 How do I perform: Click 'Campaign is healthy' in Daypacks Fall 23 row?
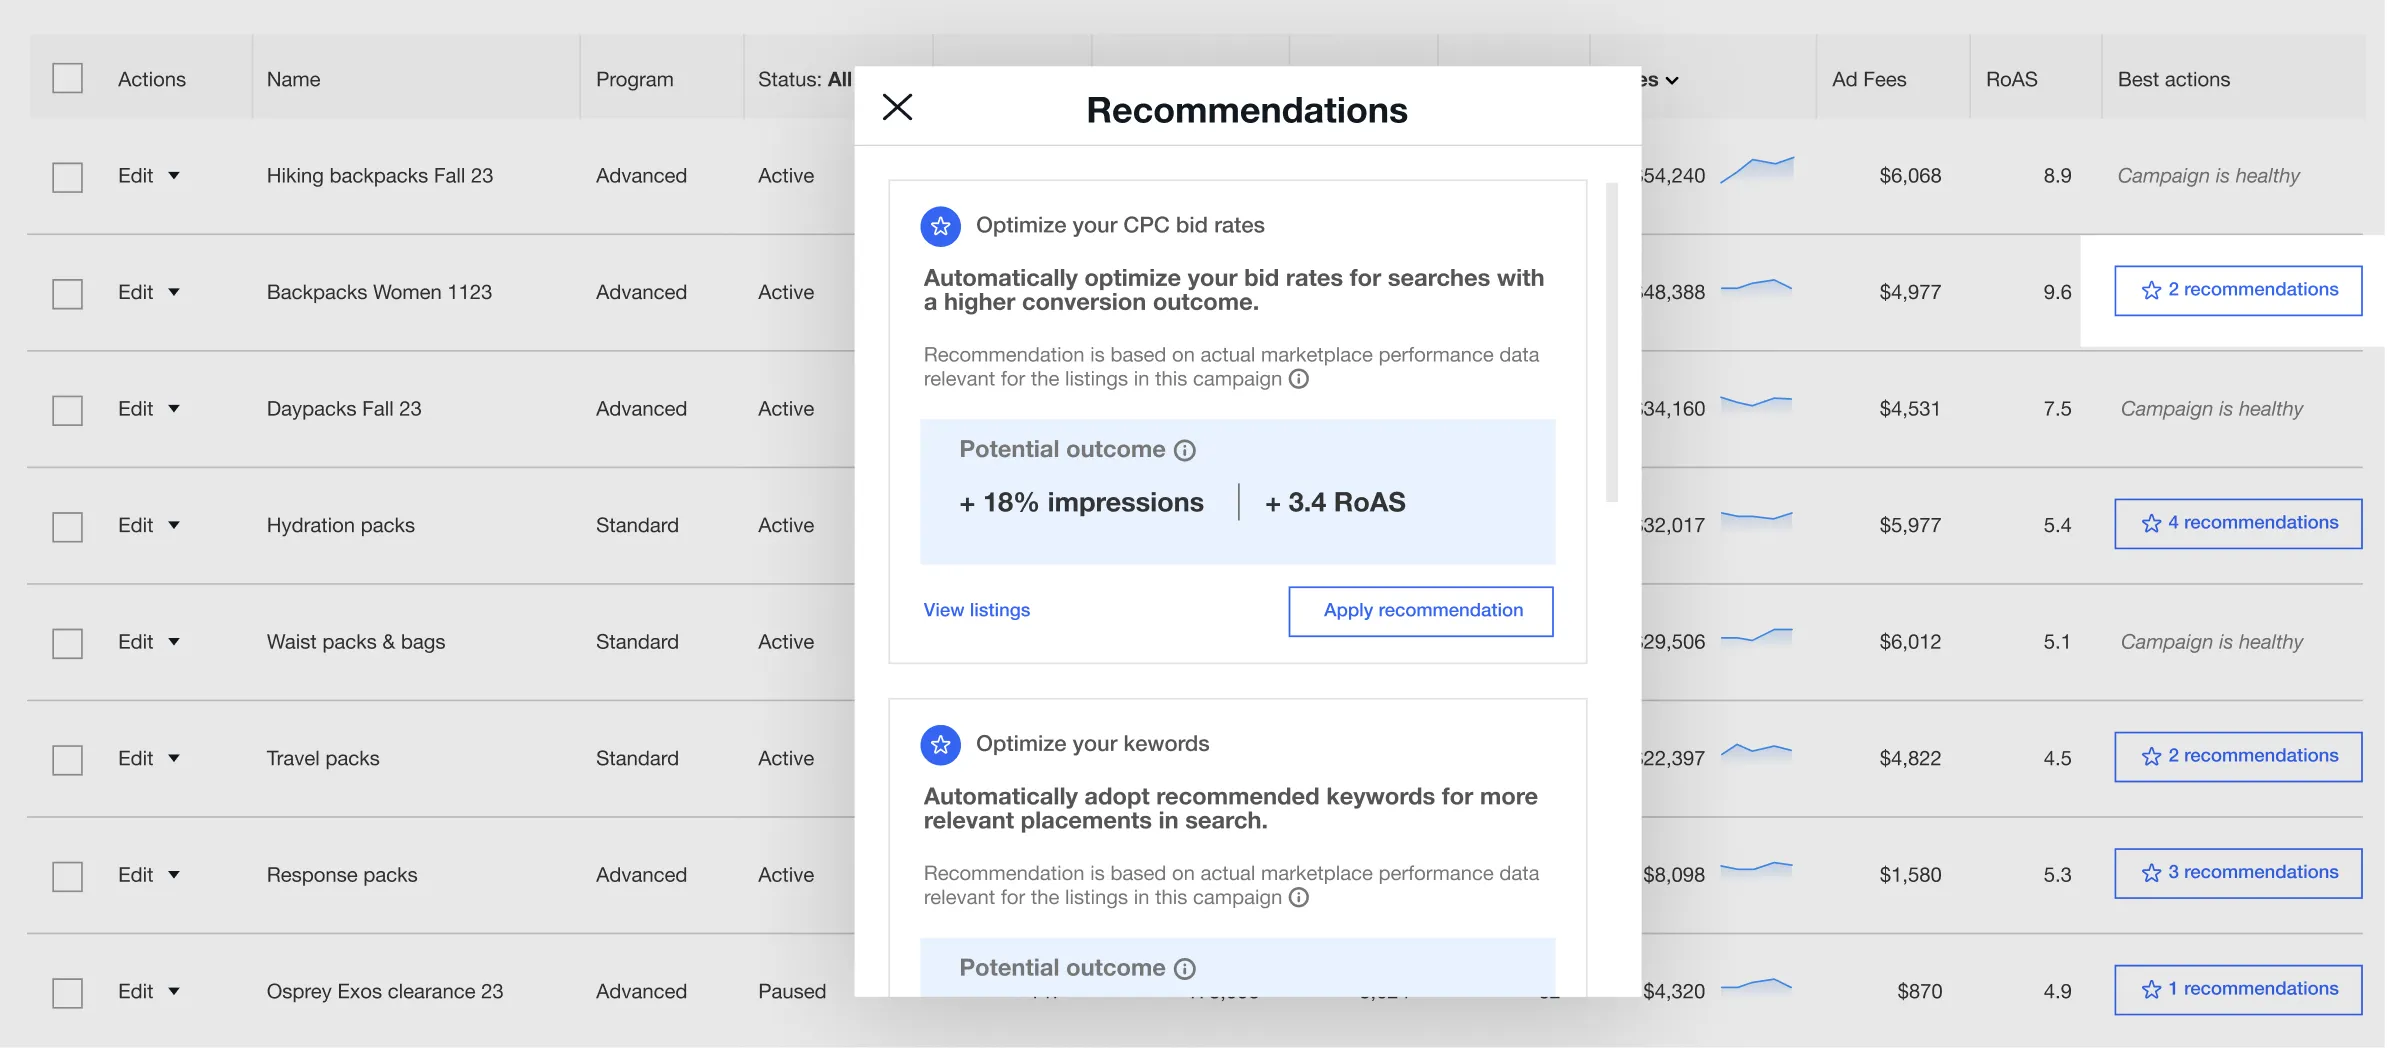point(2211,409)
